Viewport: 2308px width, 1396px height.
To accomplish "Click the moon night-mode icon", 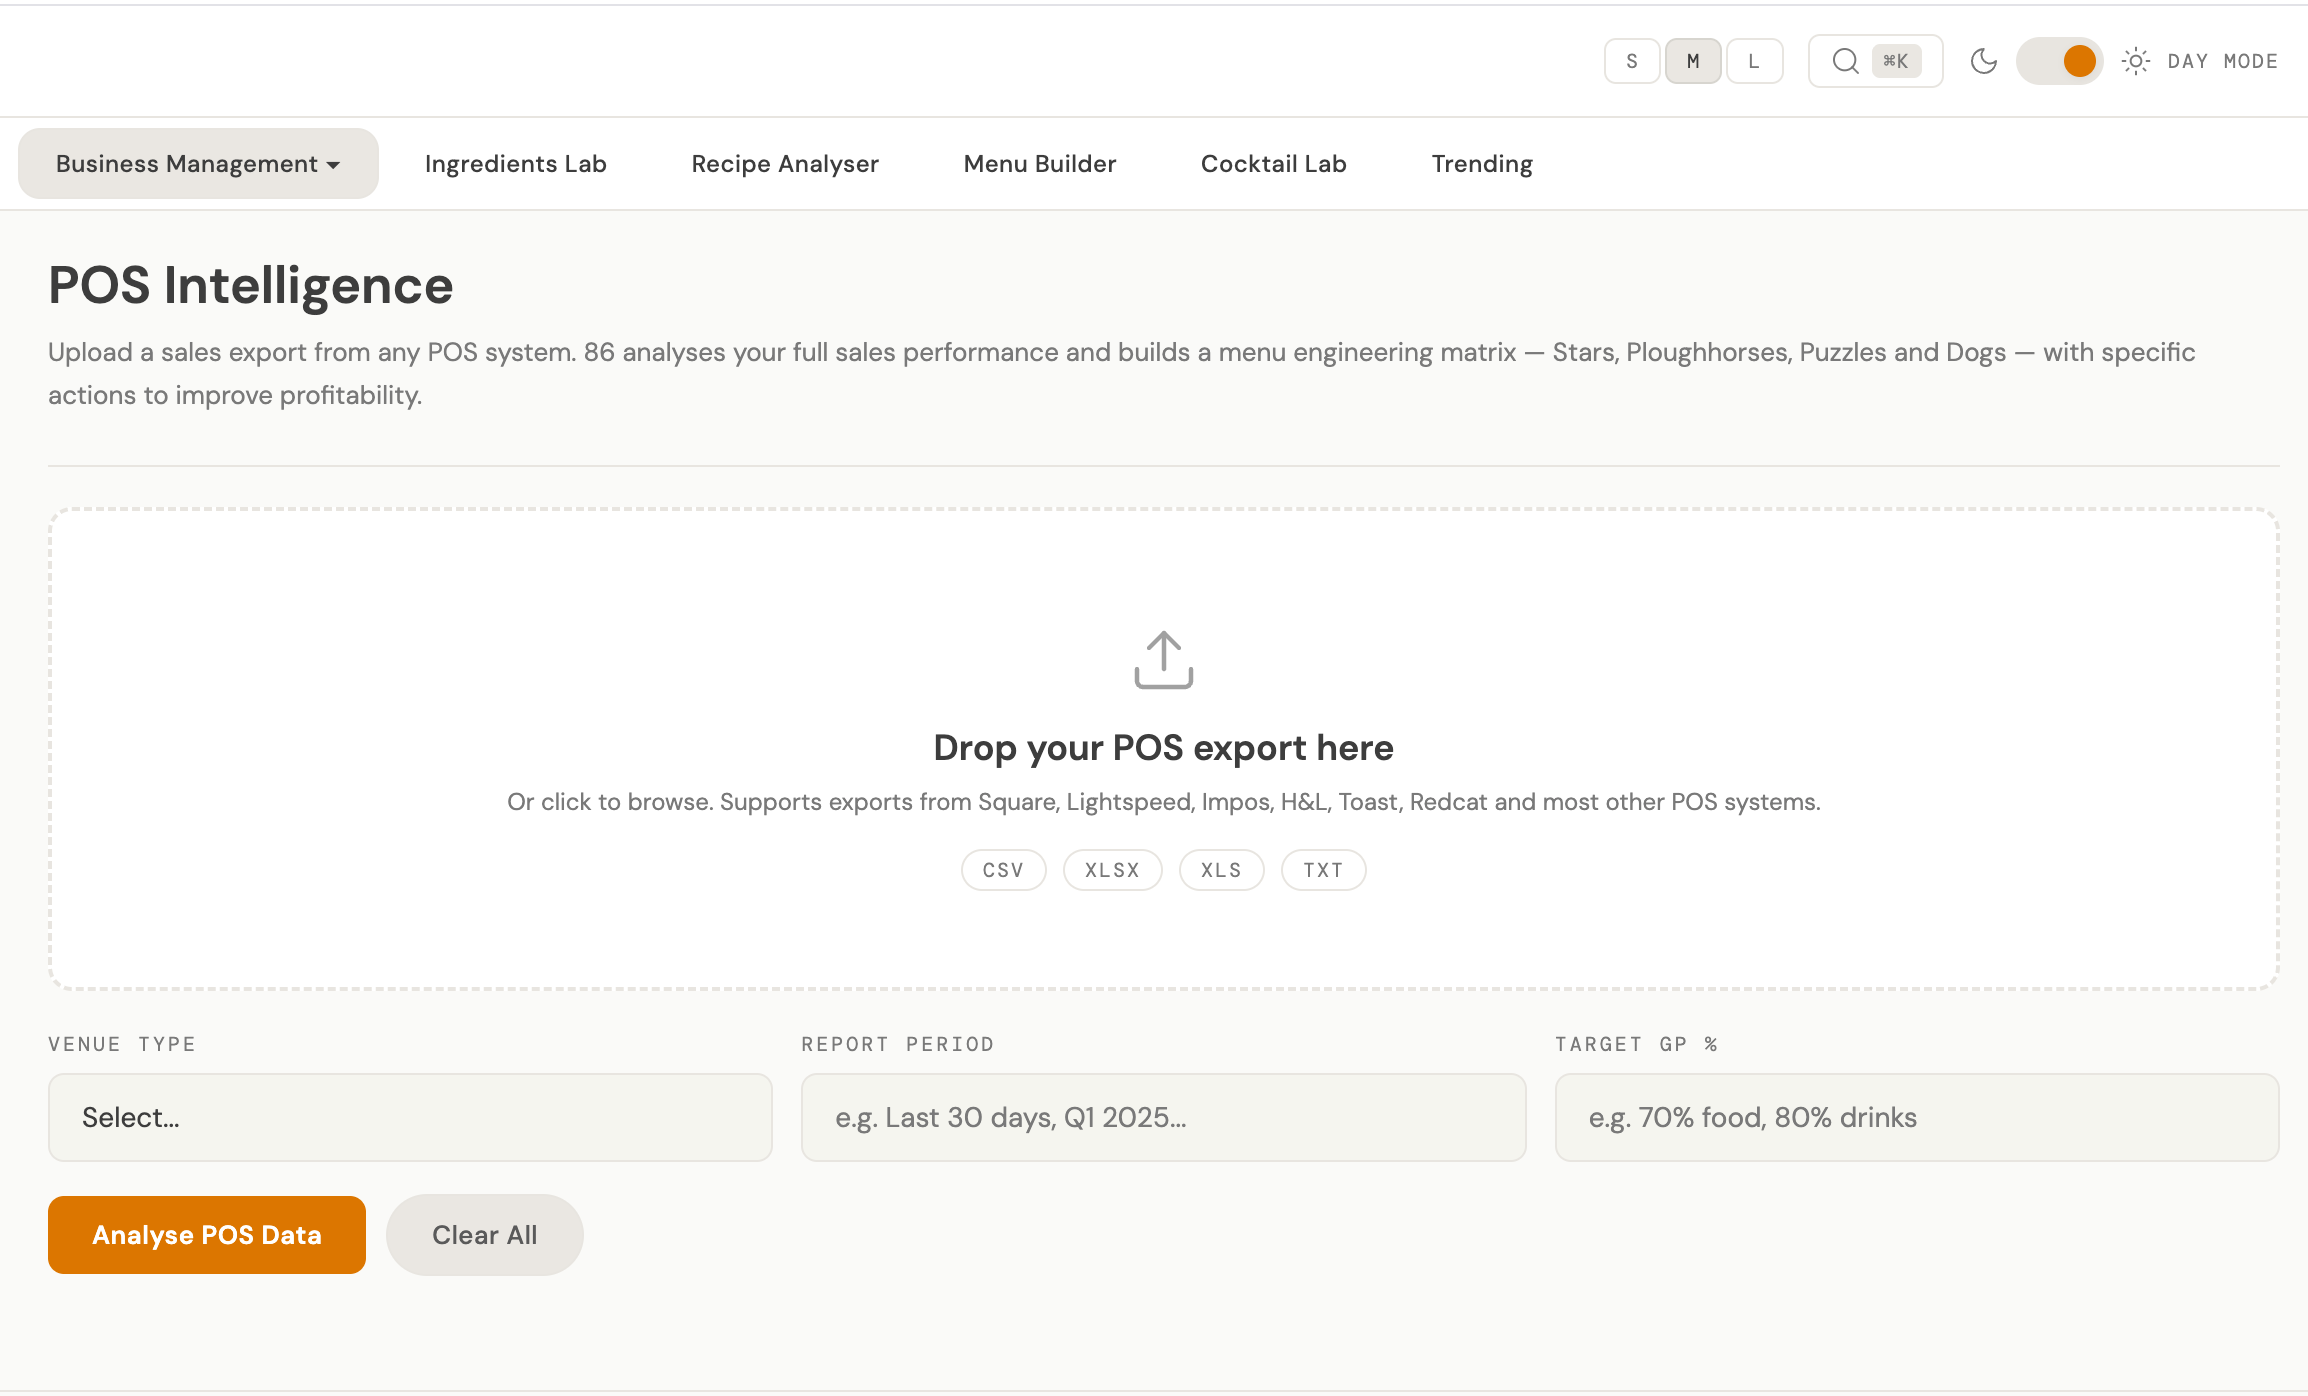I will (1984, 60).
